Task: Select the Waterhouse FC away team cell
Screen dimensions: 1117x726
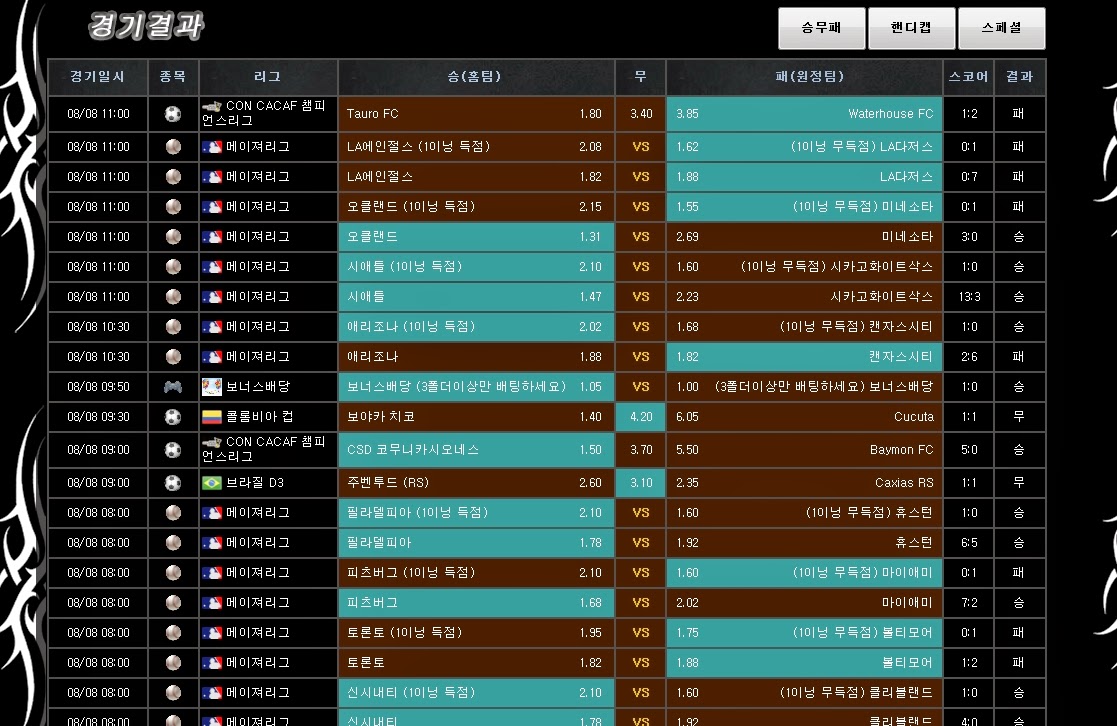Action: (x=804, y=114)
